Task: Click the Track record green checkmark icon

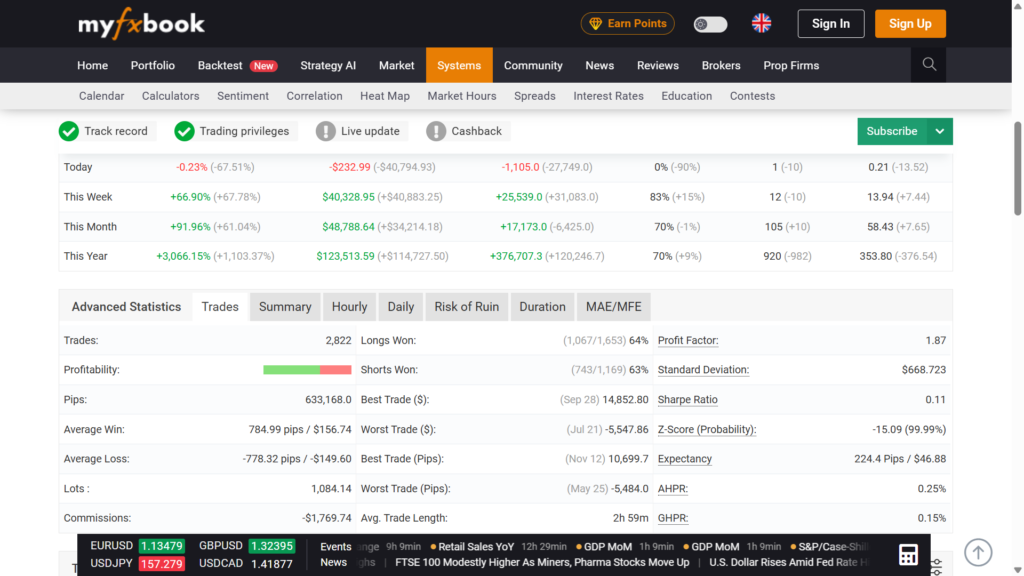Action: [69, 131]
